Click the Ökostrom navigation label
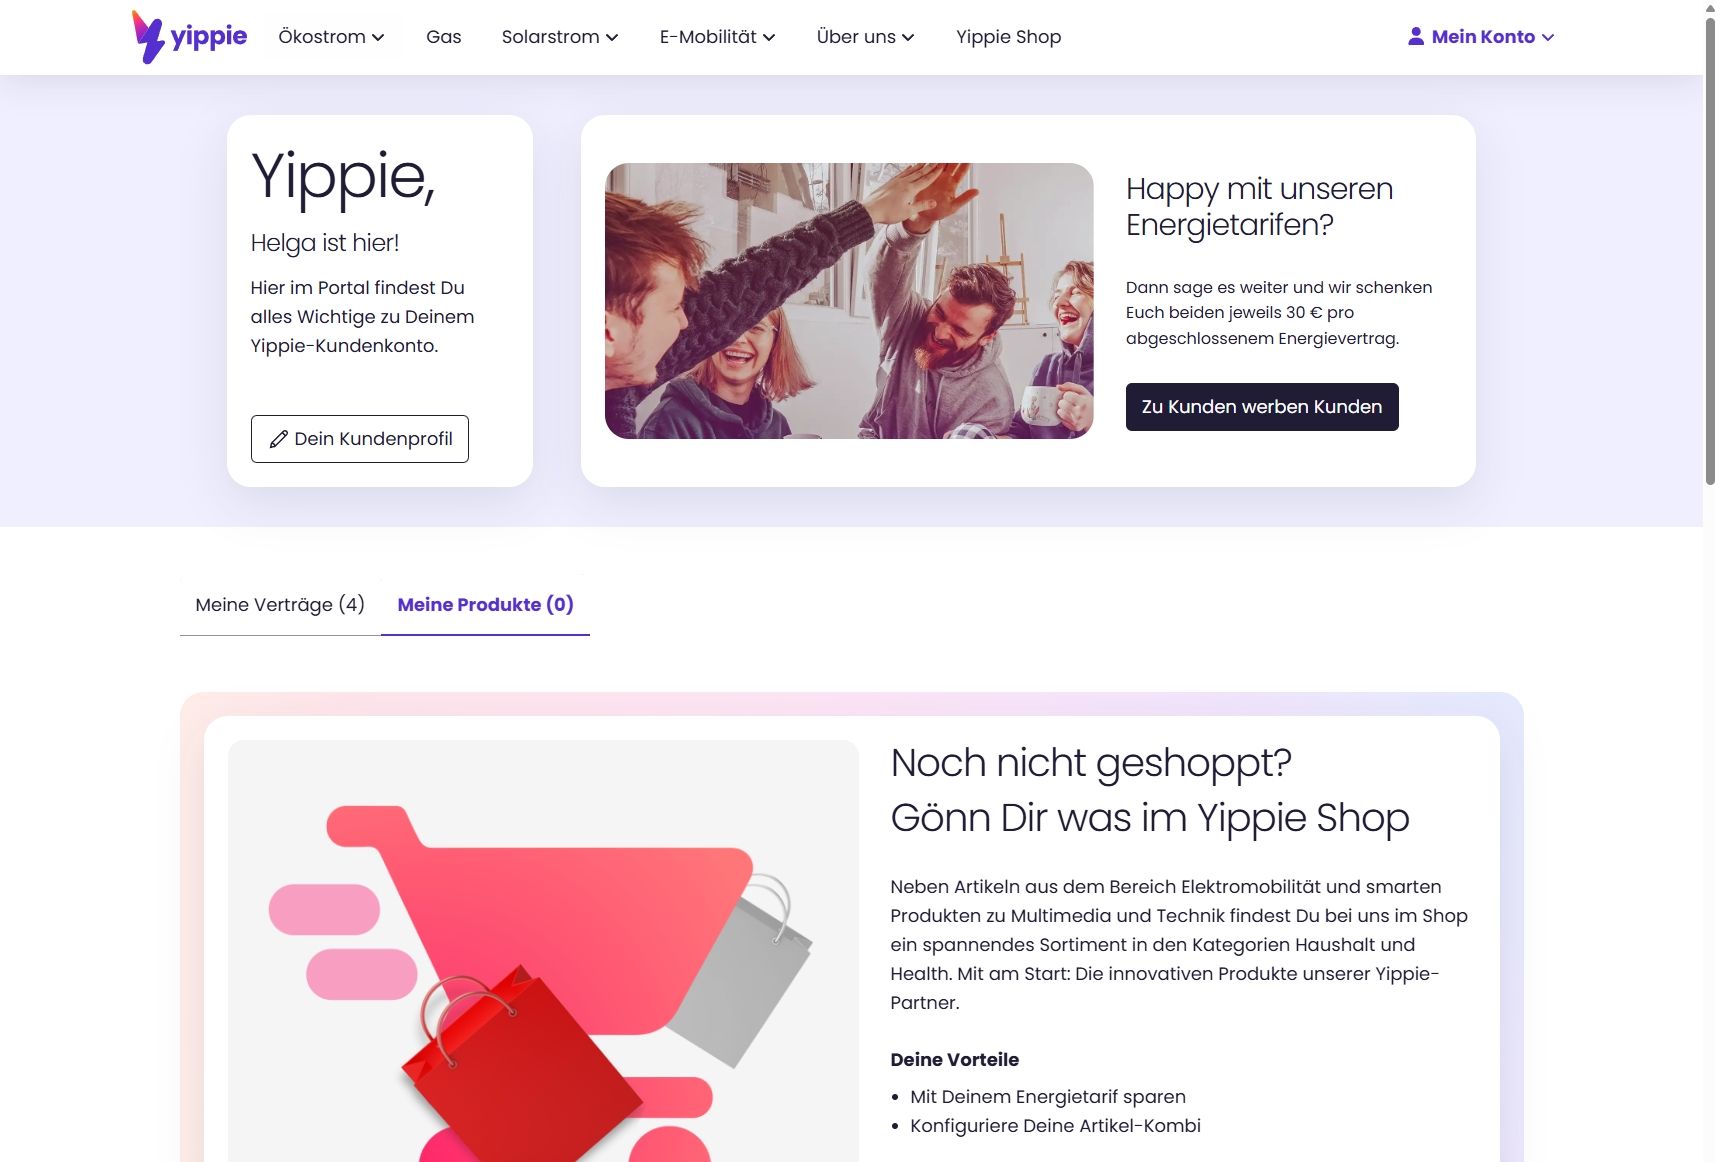 tap(322, 37)
